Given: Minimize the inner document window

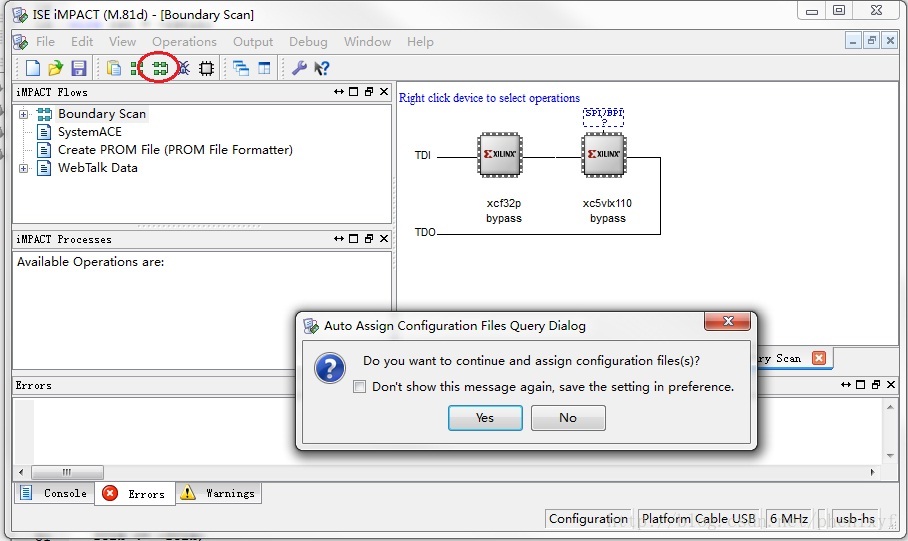Looking at the screenshot, I should coord(852,41).
